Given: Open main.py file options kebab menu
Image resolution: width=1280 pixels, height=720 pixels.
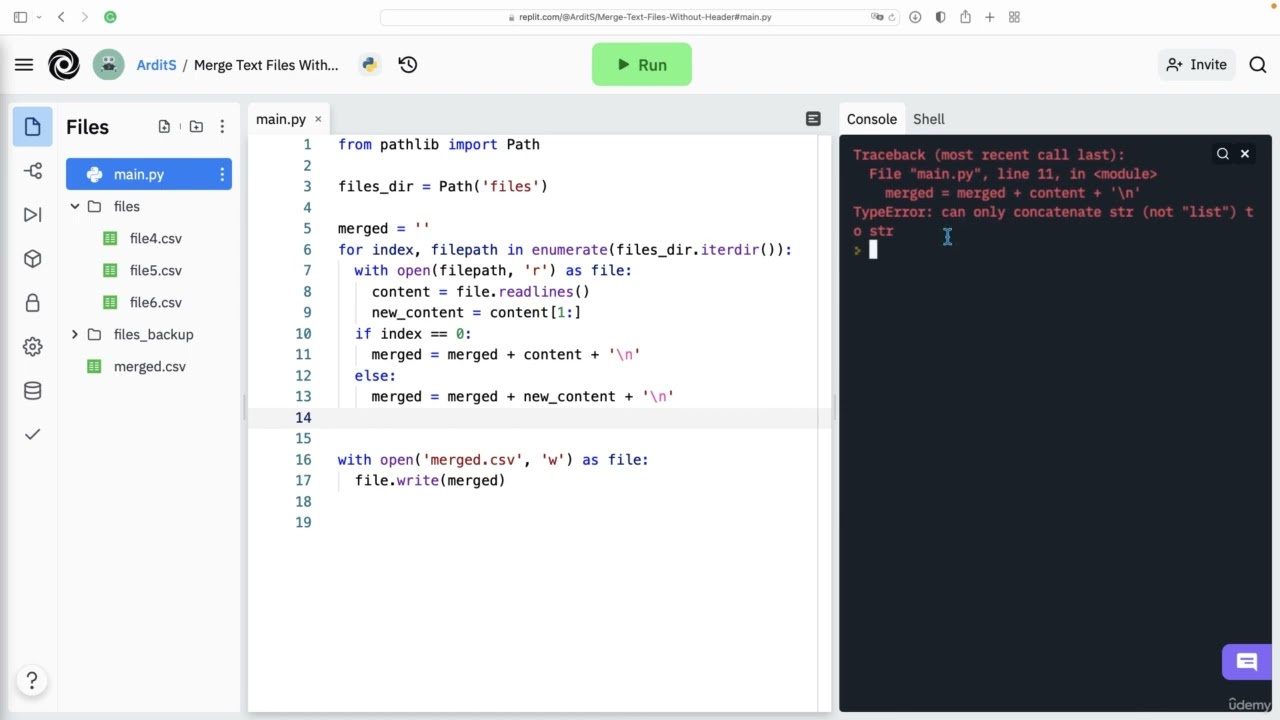Looking at the screenshot, I should (222, 174).
